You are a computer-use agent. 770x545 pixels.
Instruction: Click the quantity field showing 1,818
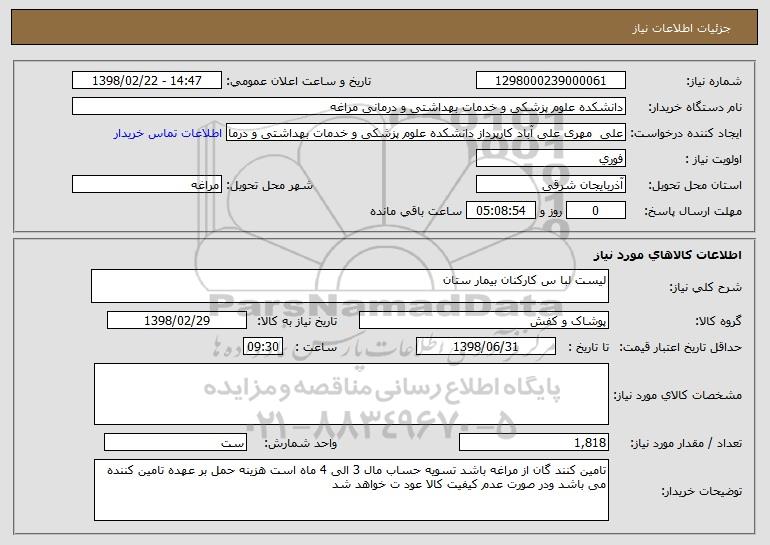tap(534, 442)
